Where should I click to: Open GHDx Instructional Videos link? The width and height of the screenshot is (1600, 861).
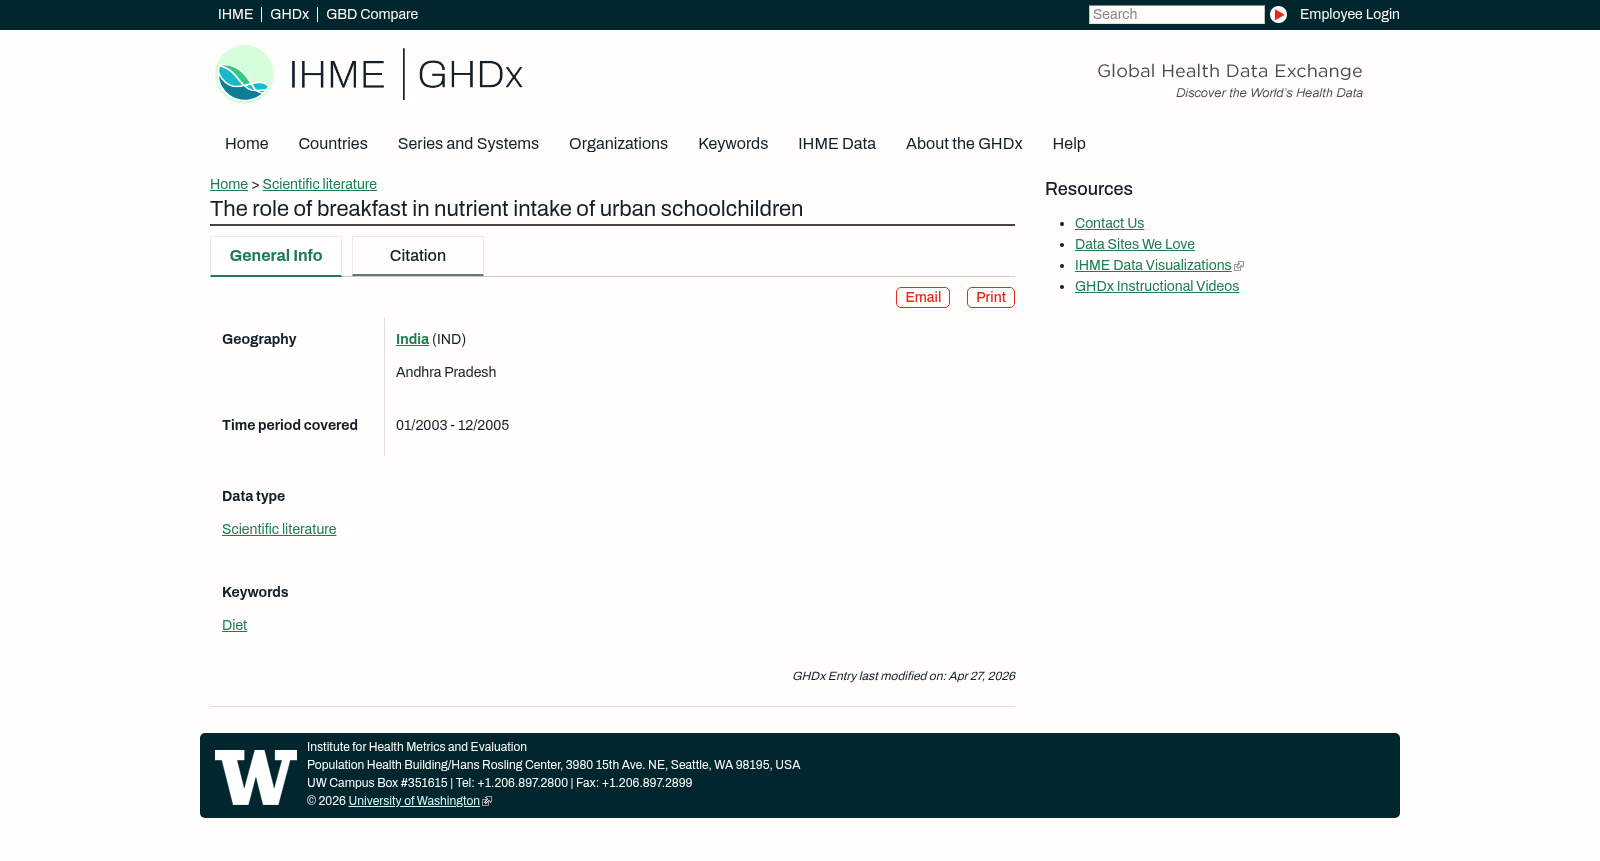pyautogui.click(x=1157, y=286)
